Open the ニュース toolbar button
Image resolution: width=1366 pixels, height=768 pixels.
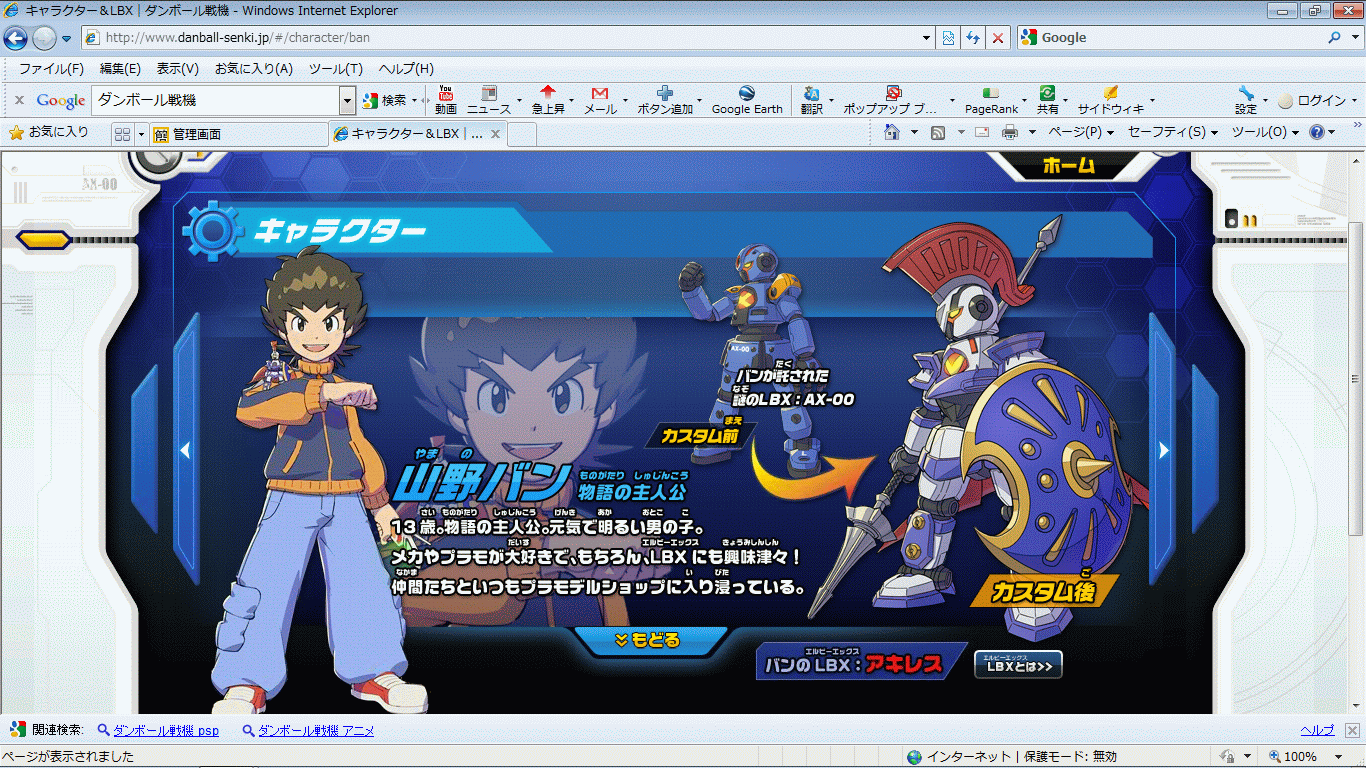489,100
